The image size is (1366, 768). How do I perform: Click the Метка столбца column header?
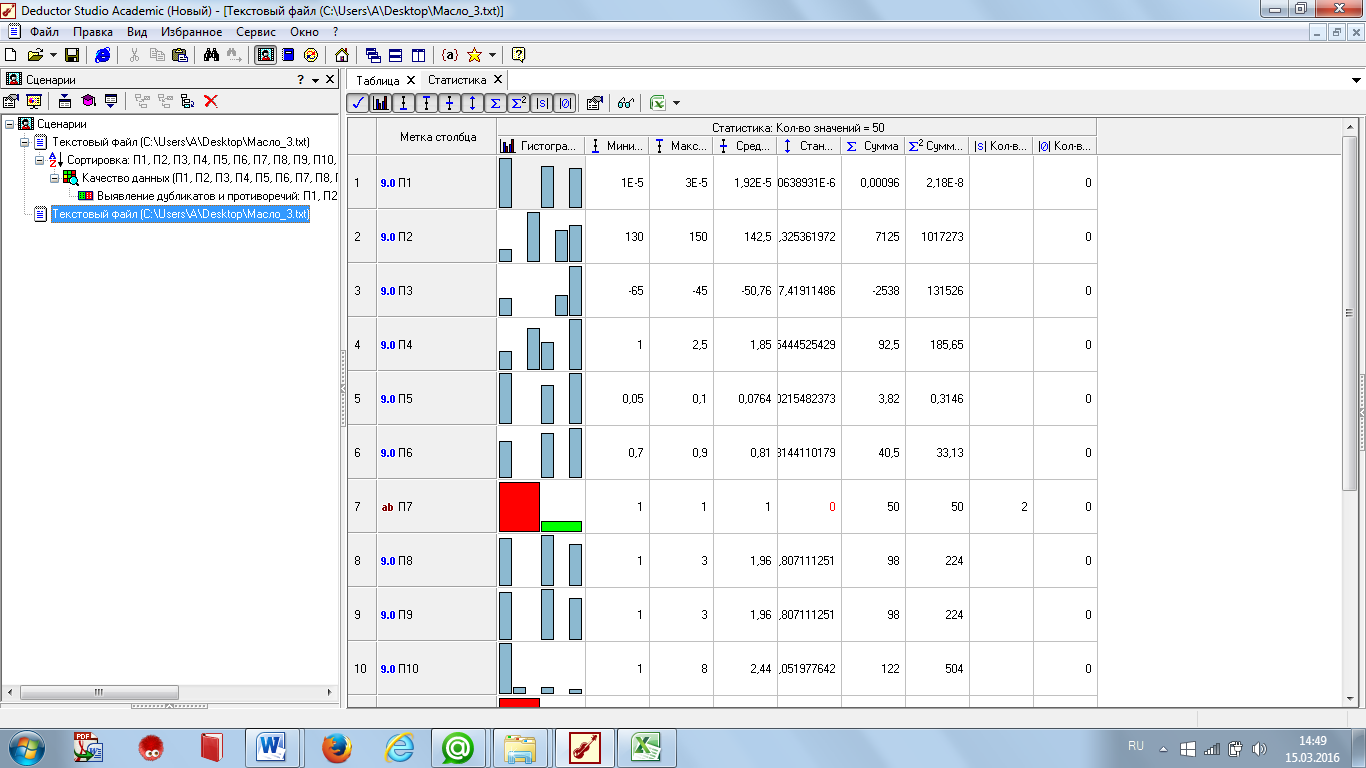coord(437,137)
